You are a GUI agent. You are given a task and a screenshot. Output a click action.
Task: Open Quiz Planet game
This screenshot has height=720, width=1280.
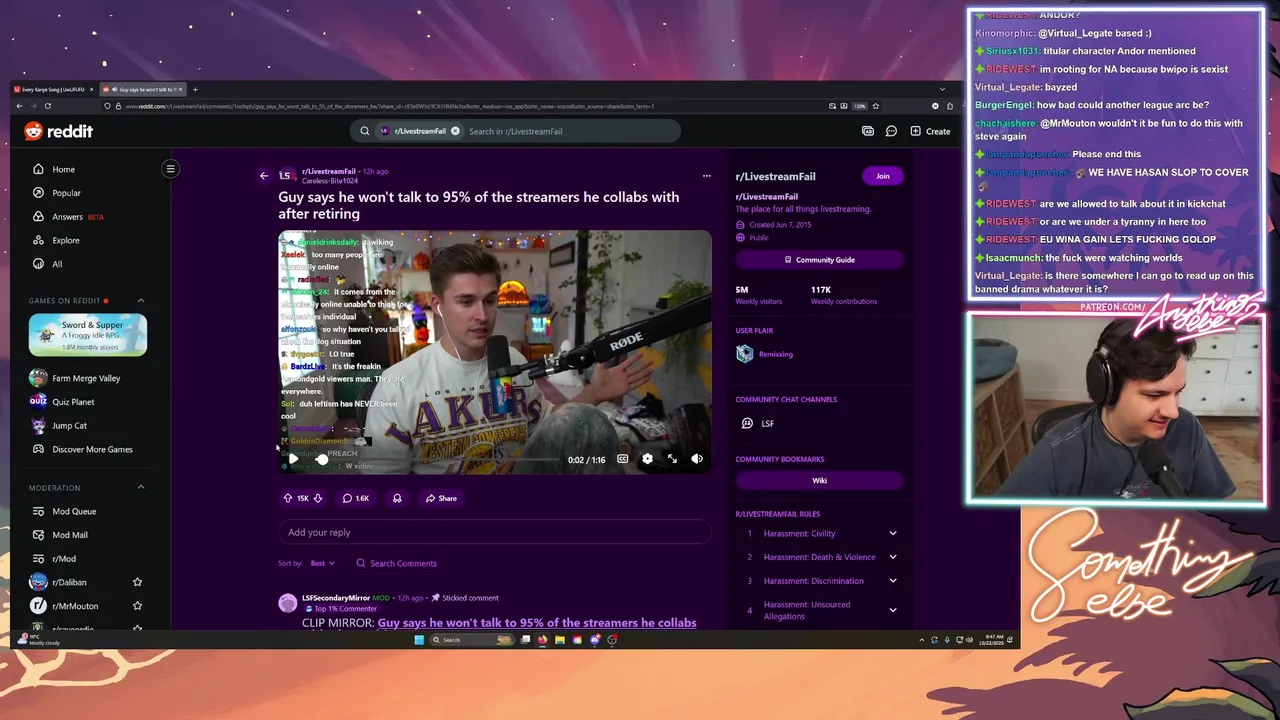tap(62, 402)
